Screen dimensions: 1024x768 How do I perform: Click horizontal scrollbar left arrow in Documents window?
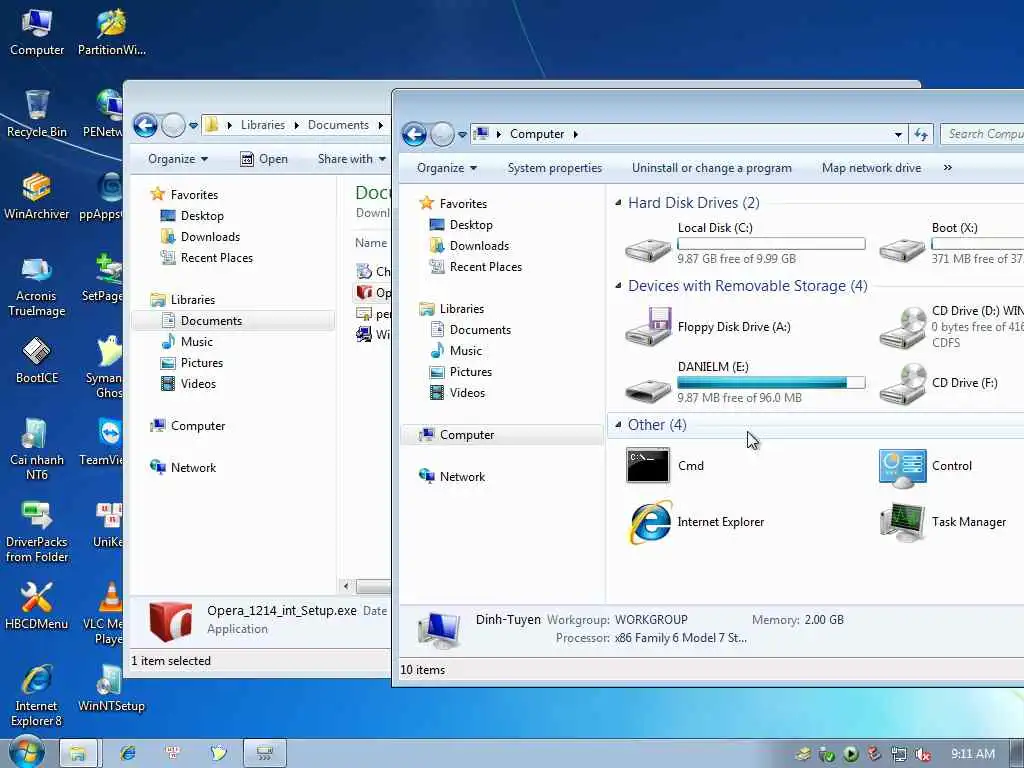[346, 586]
